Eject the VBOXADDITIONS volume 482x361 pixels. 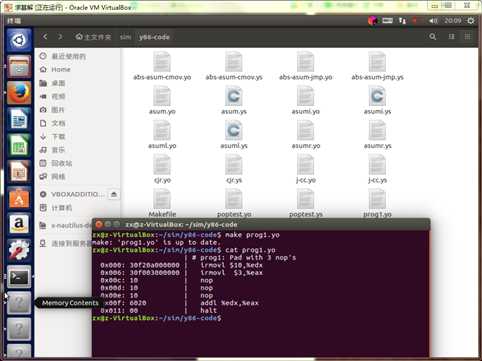coord(114,194)
